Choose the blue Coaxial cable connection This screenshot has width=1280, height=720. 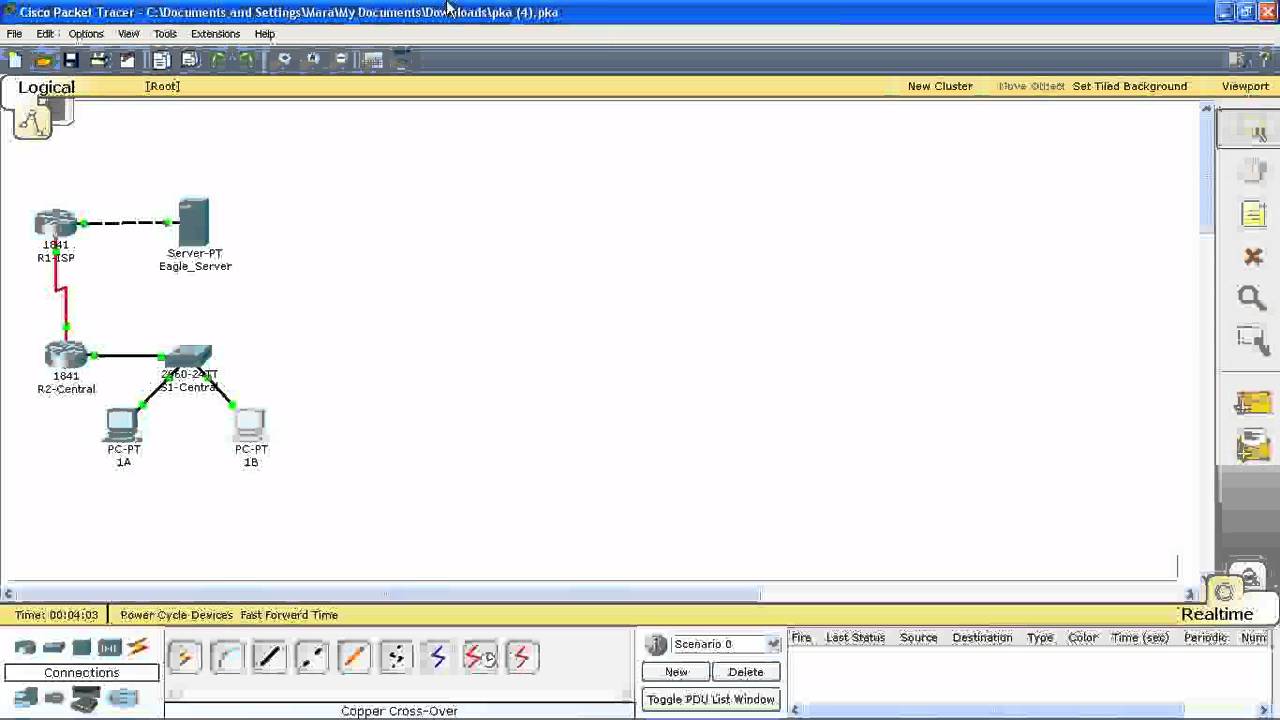(x=437, y=657)
